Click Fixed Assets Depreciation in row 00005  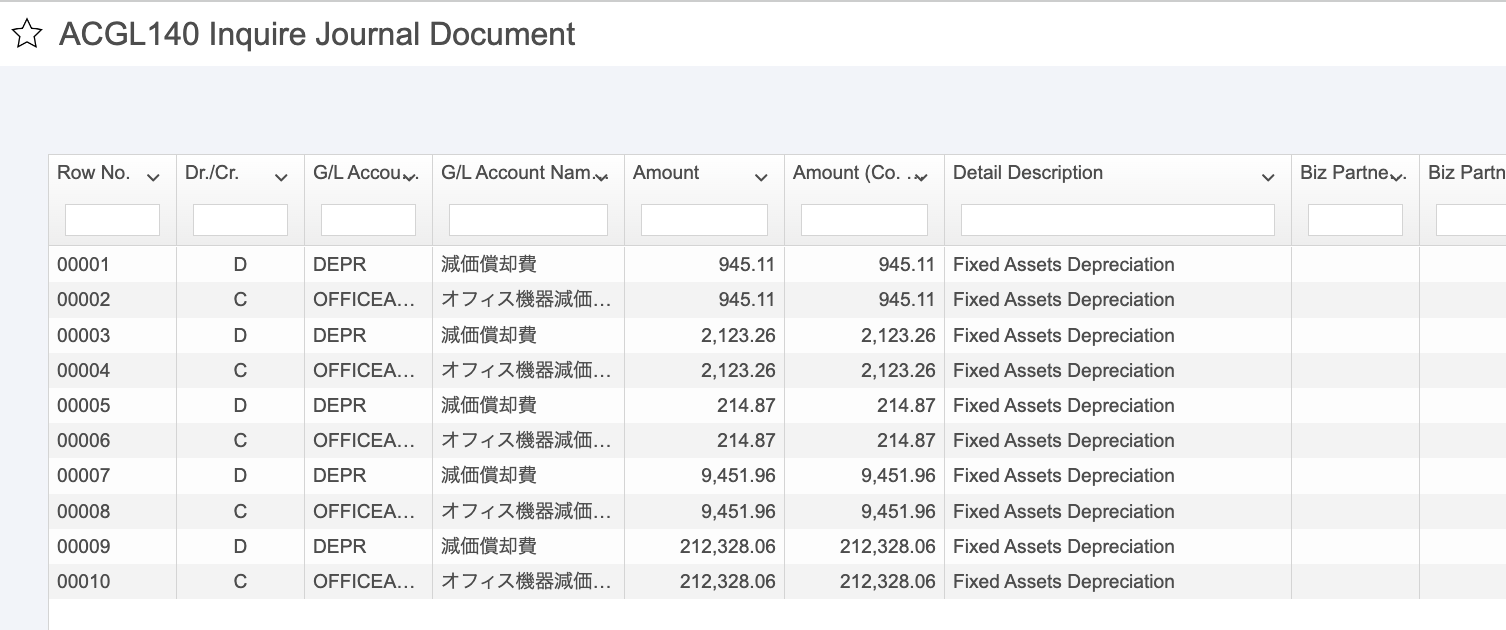click(1064, 405)
